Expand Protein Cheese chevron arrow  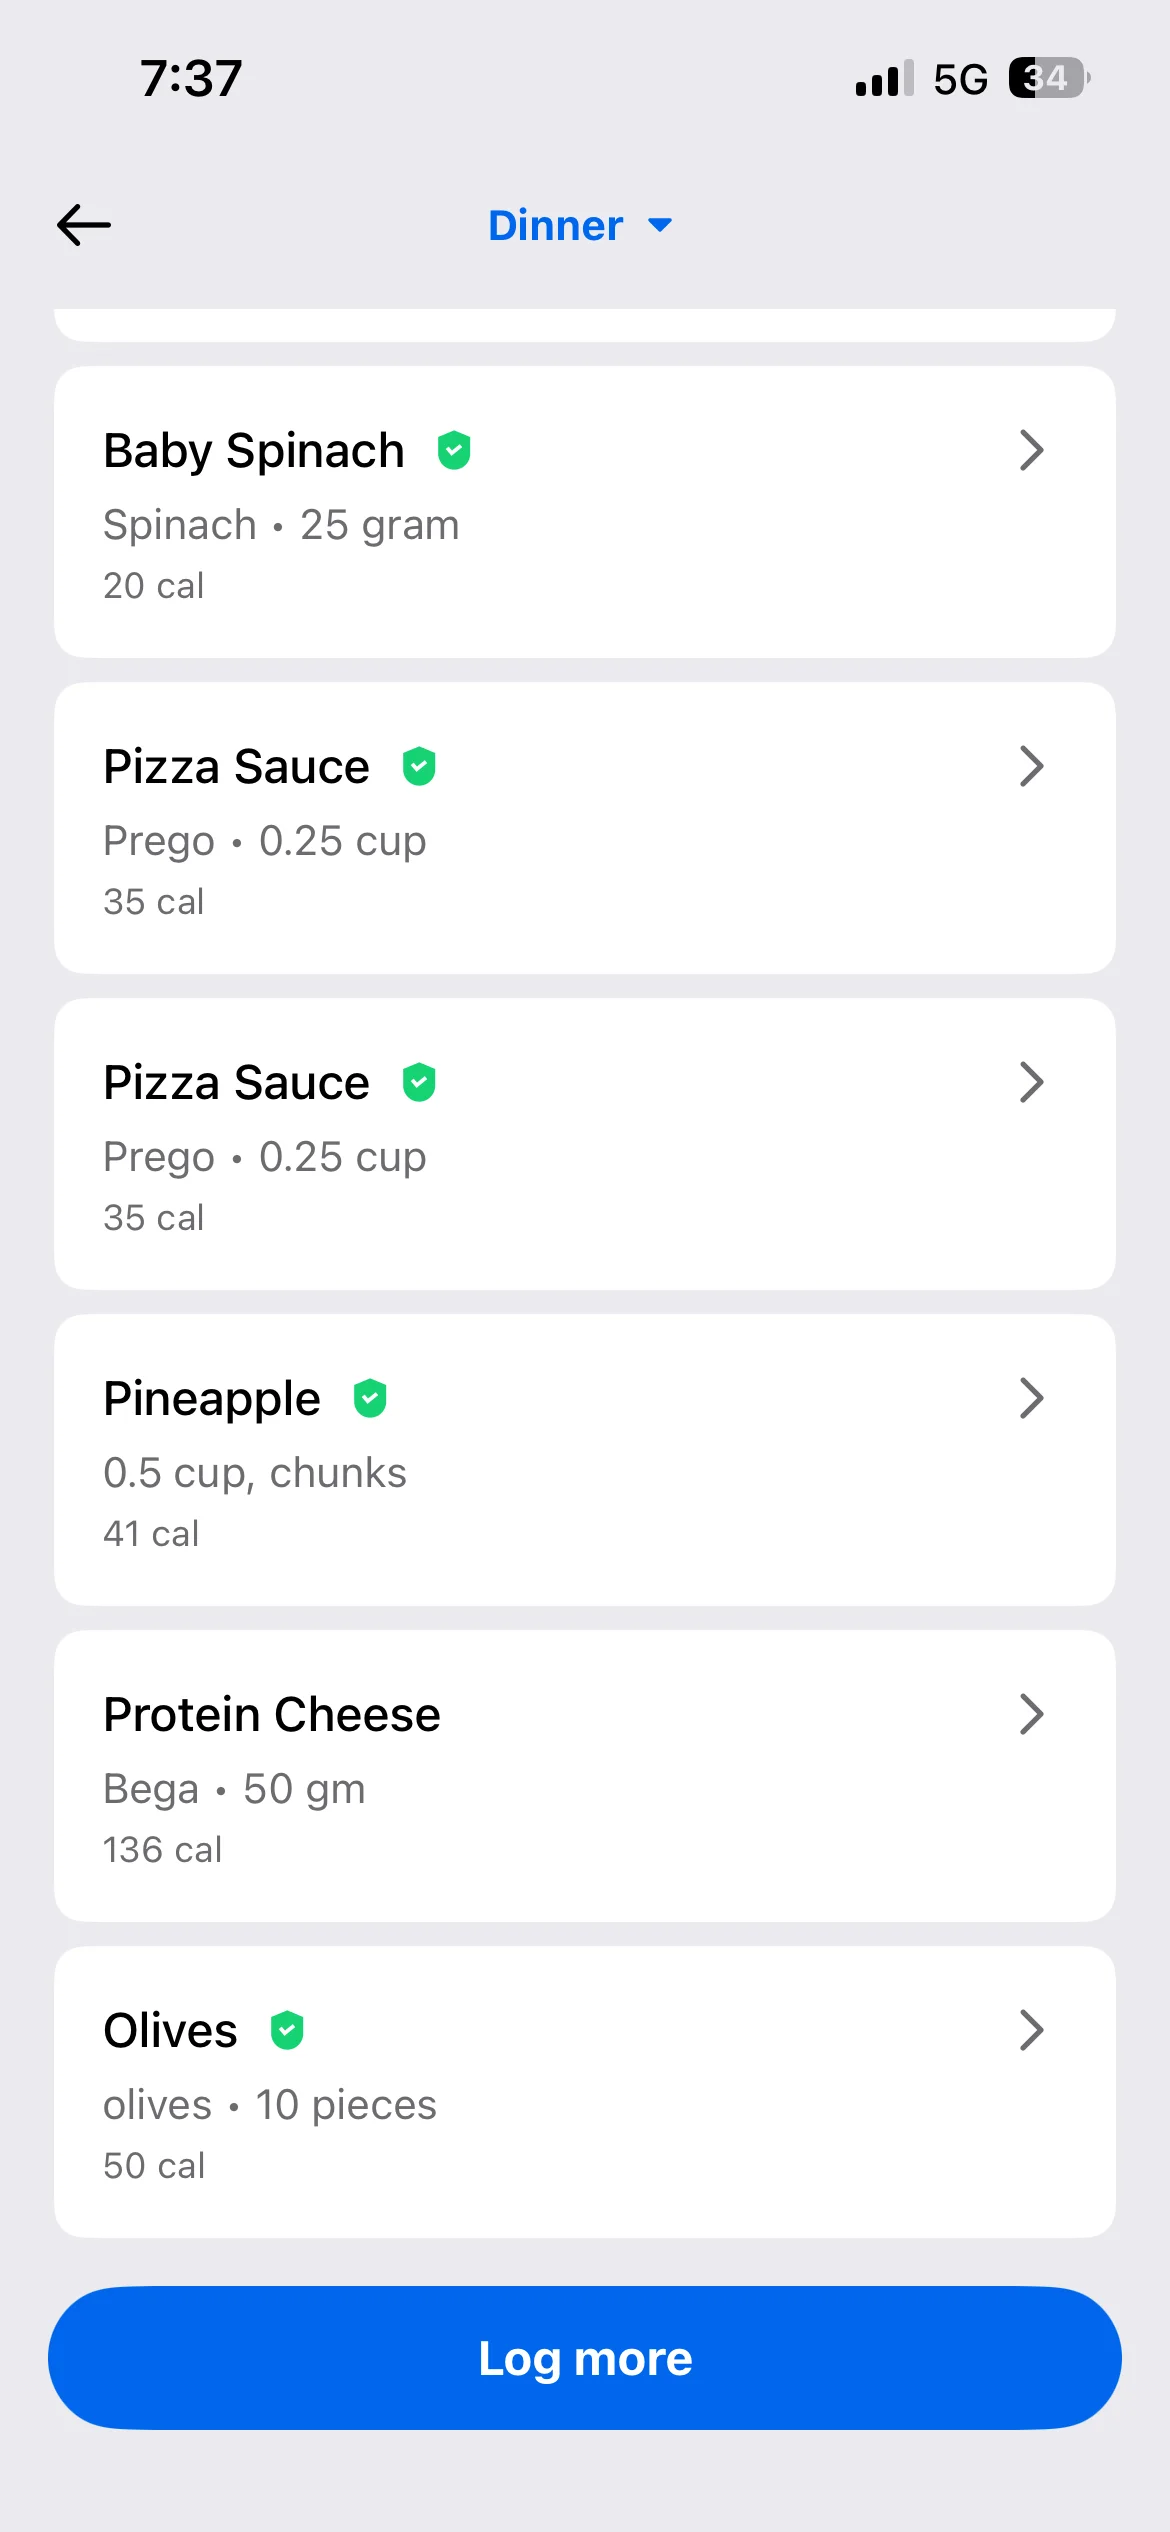(1031, 1715)
